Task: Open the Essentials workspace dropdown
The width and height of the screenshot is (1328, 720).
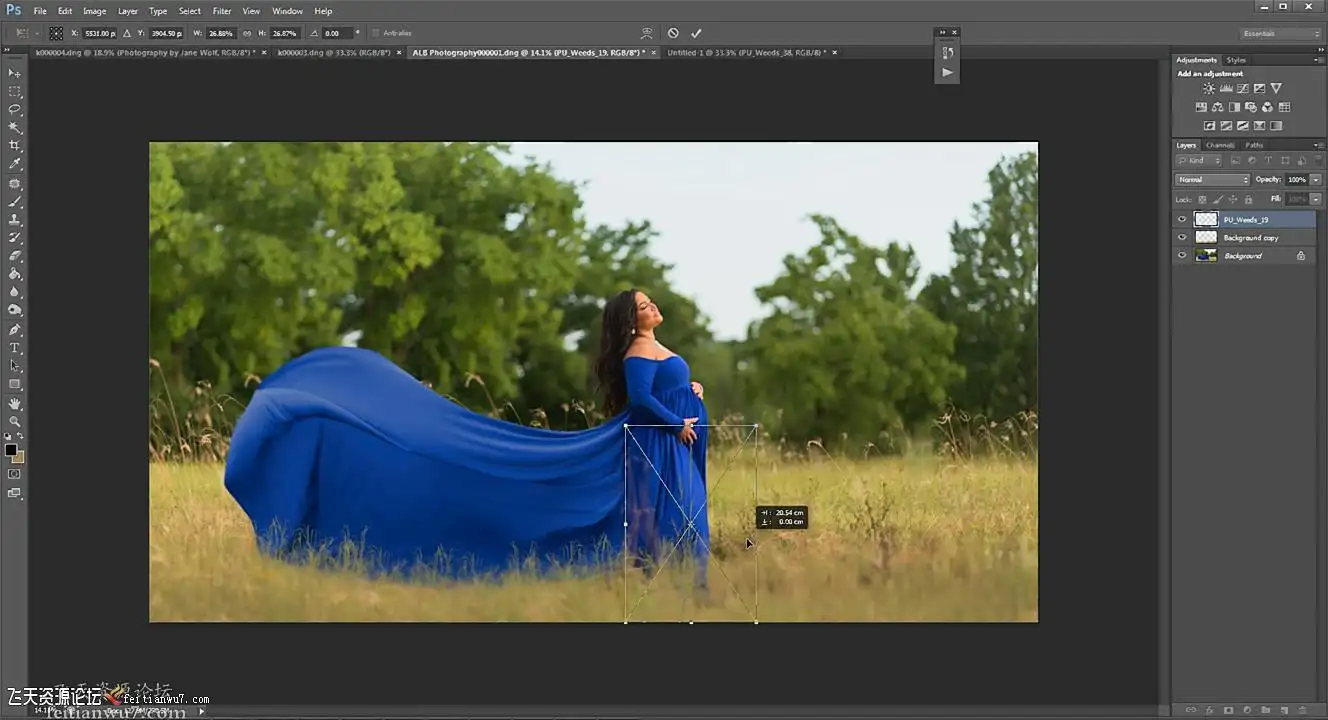Action: coord(1281,34)
